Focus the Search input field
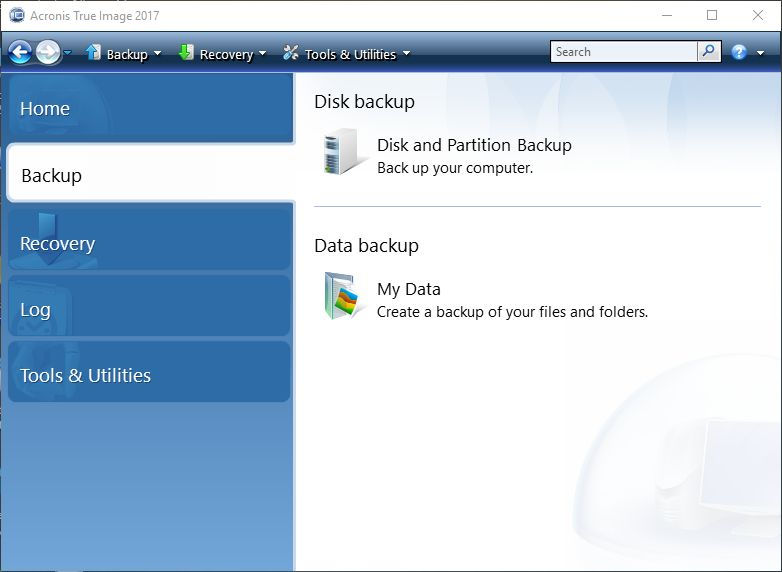The width and height of the screenshot is (782, 572). pyautogui.click(x=623, y=51)
